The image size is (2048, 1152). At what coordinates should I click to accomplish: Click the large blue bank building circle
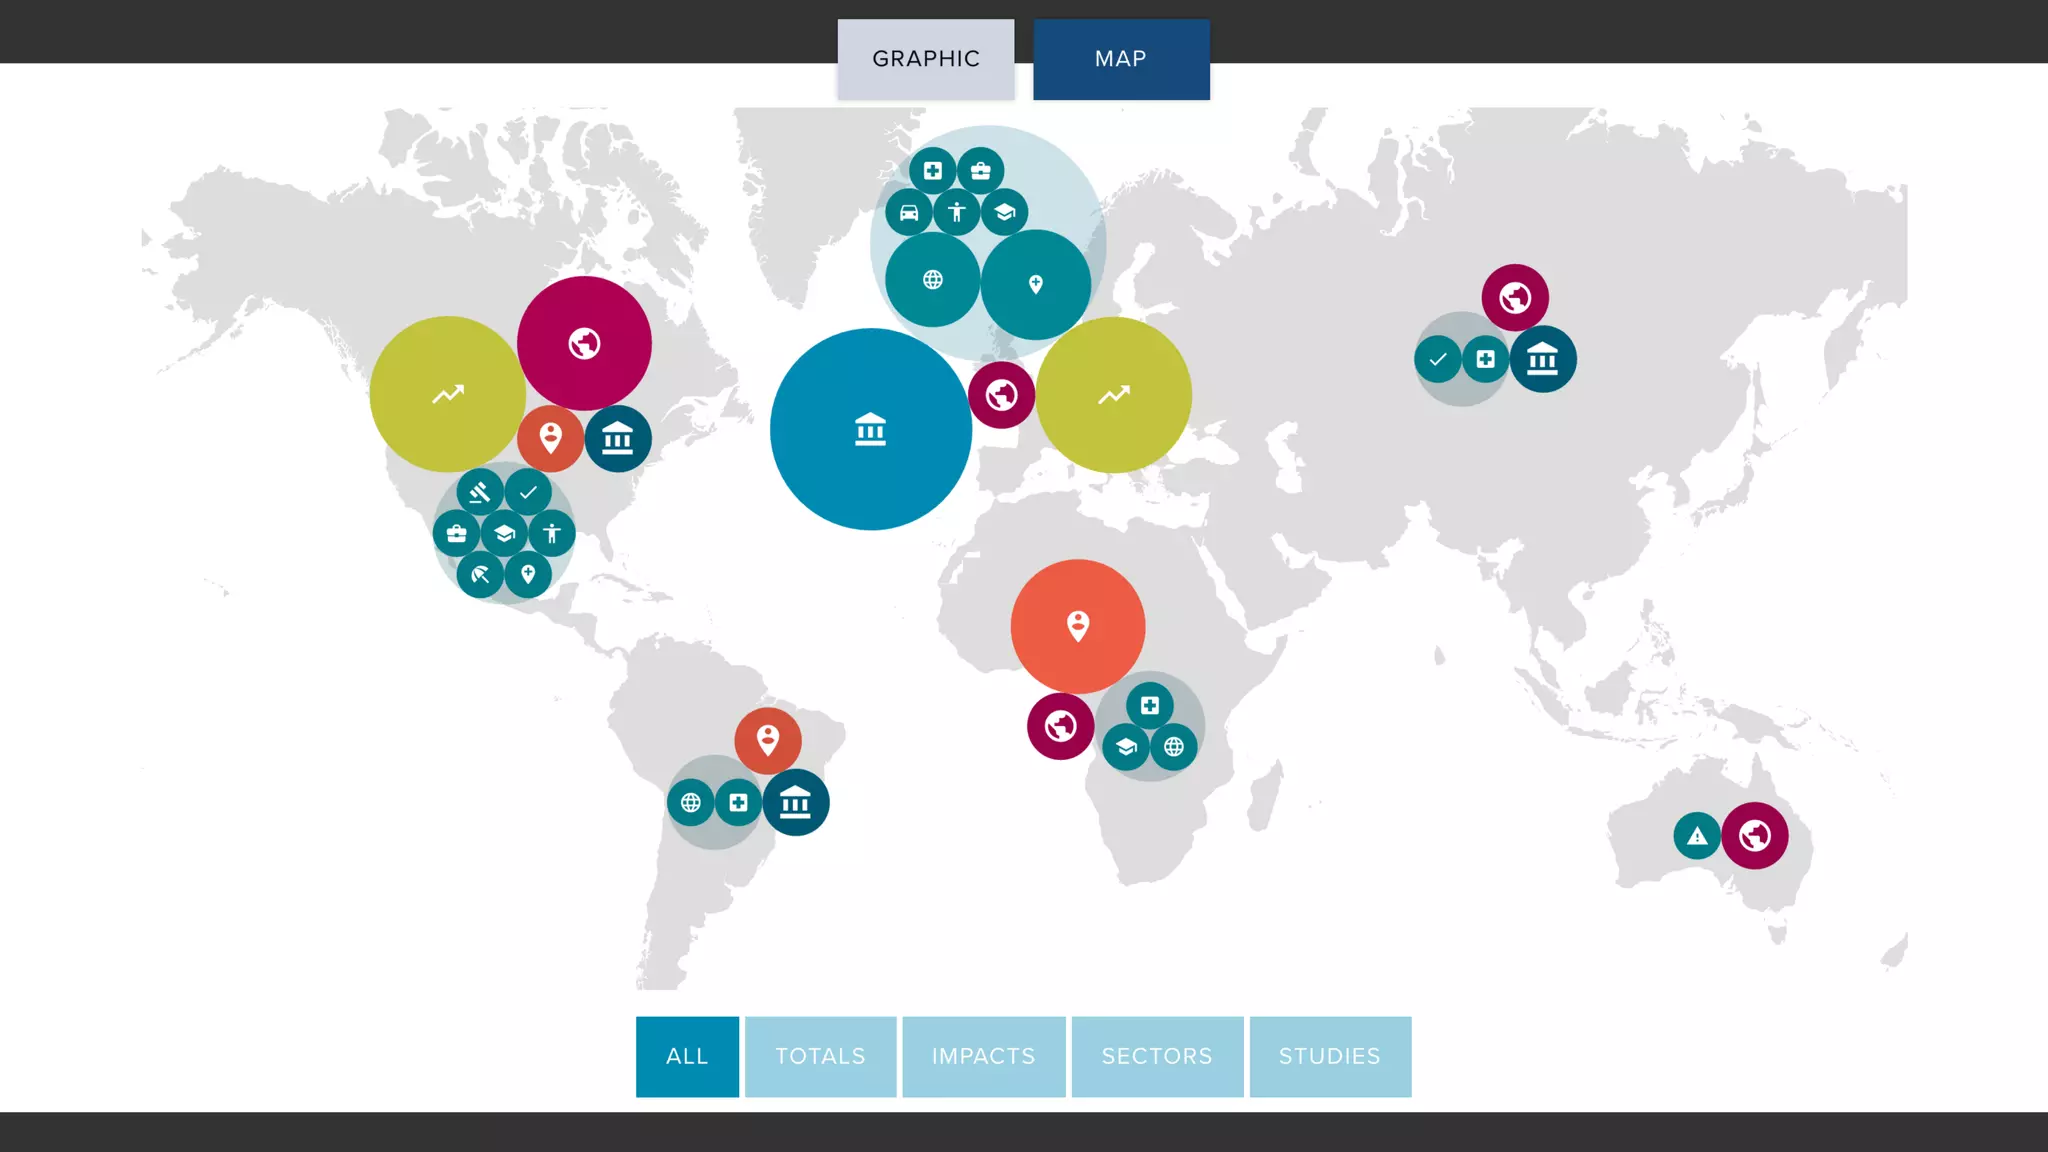870,429
